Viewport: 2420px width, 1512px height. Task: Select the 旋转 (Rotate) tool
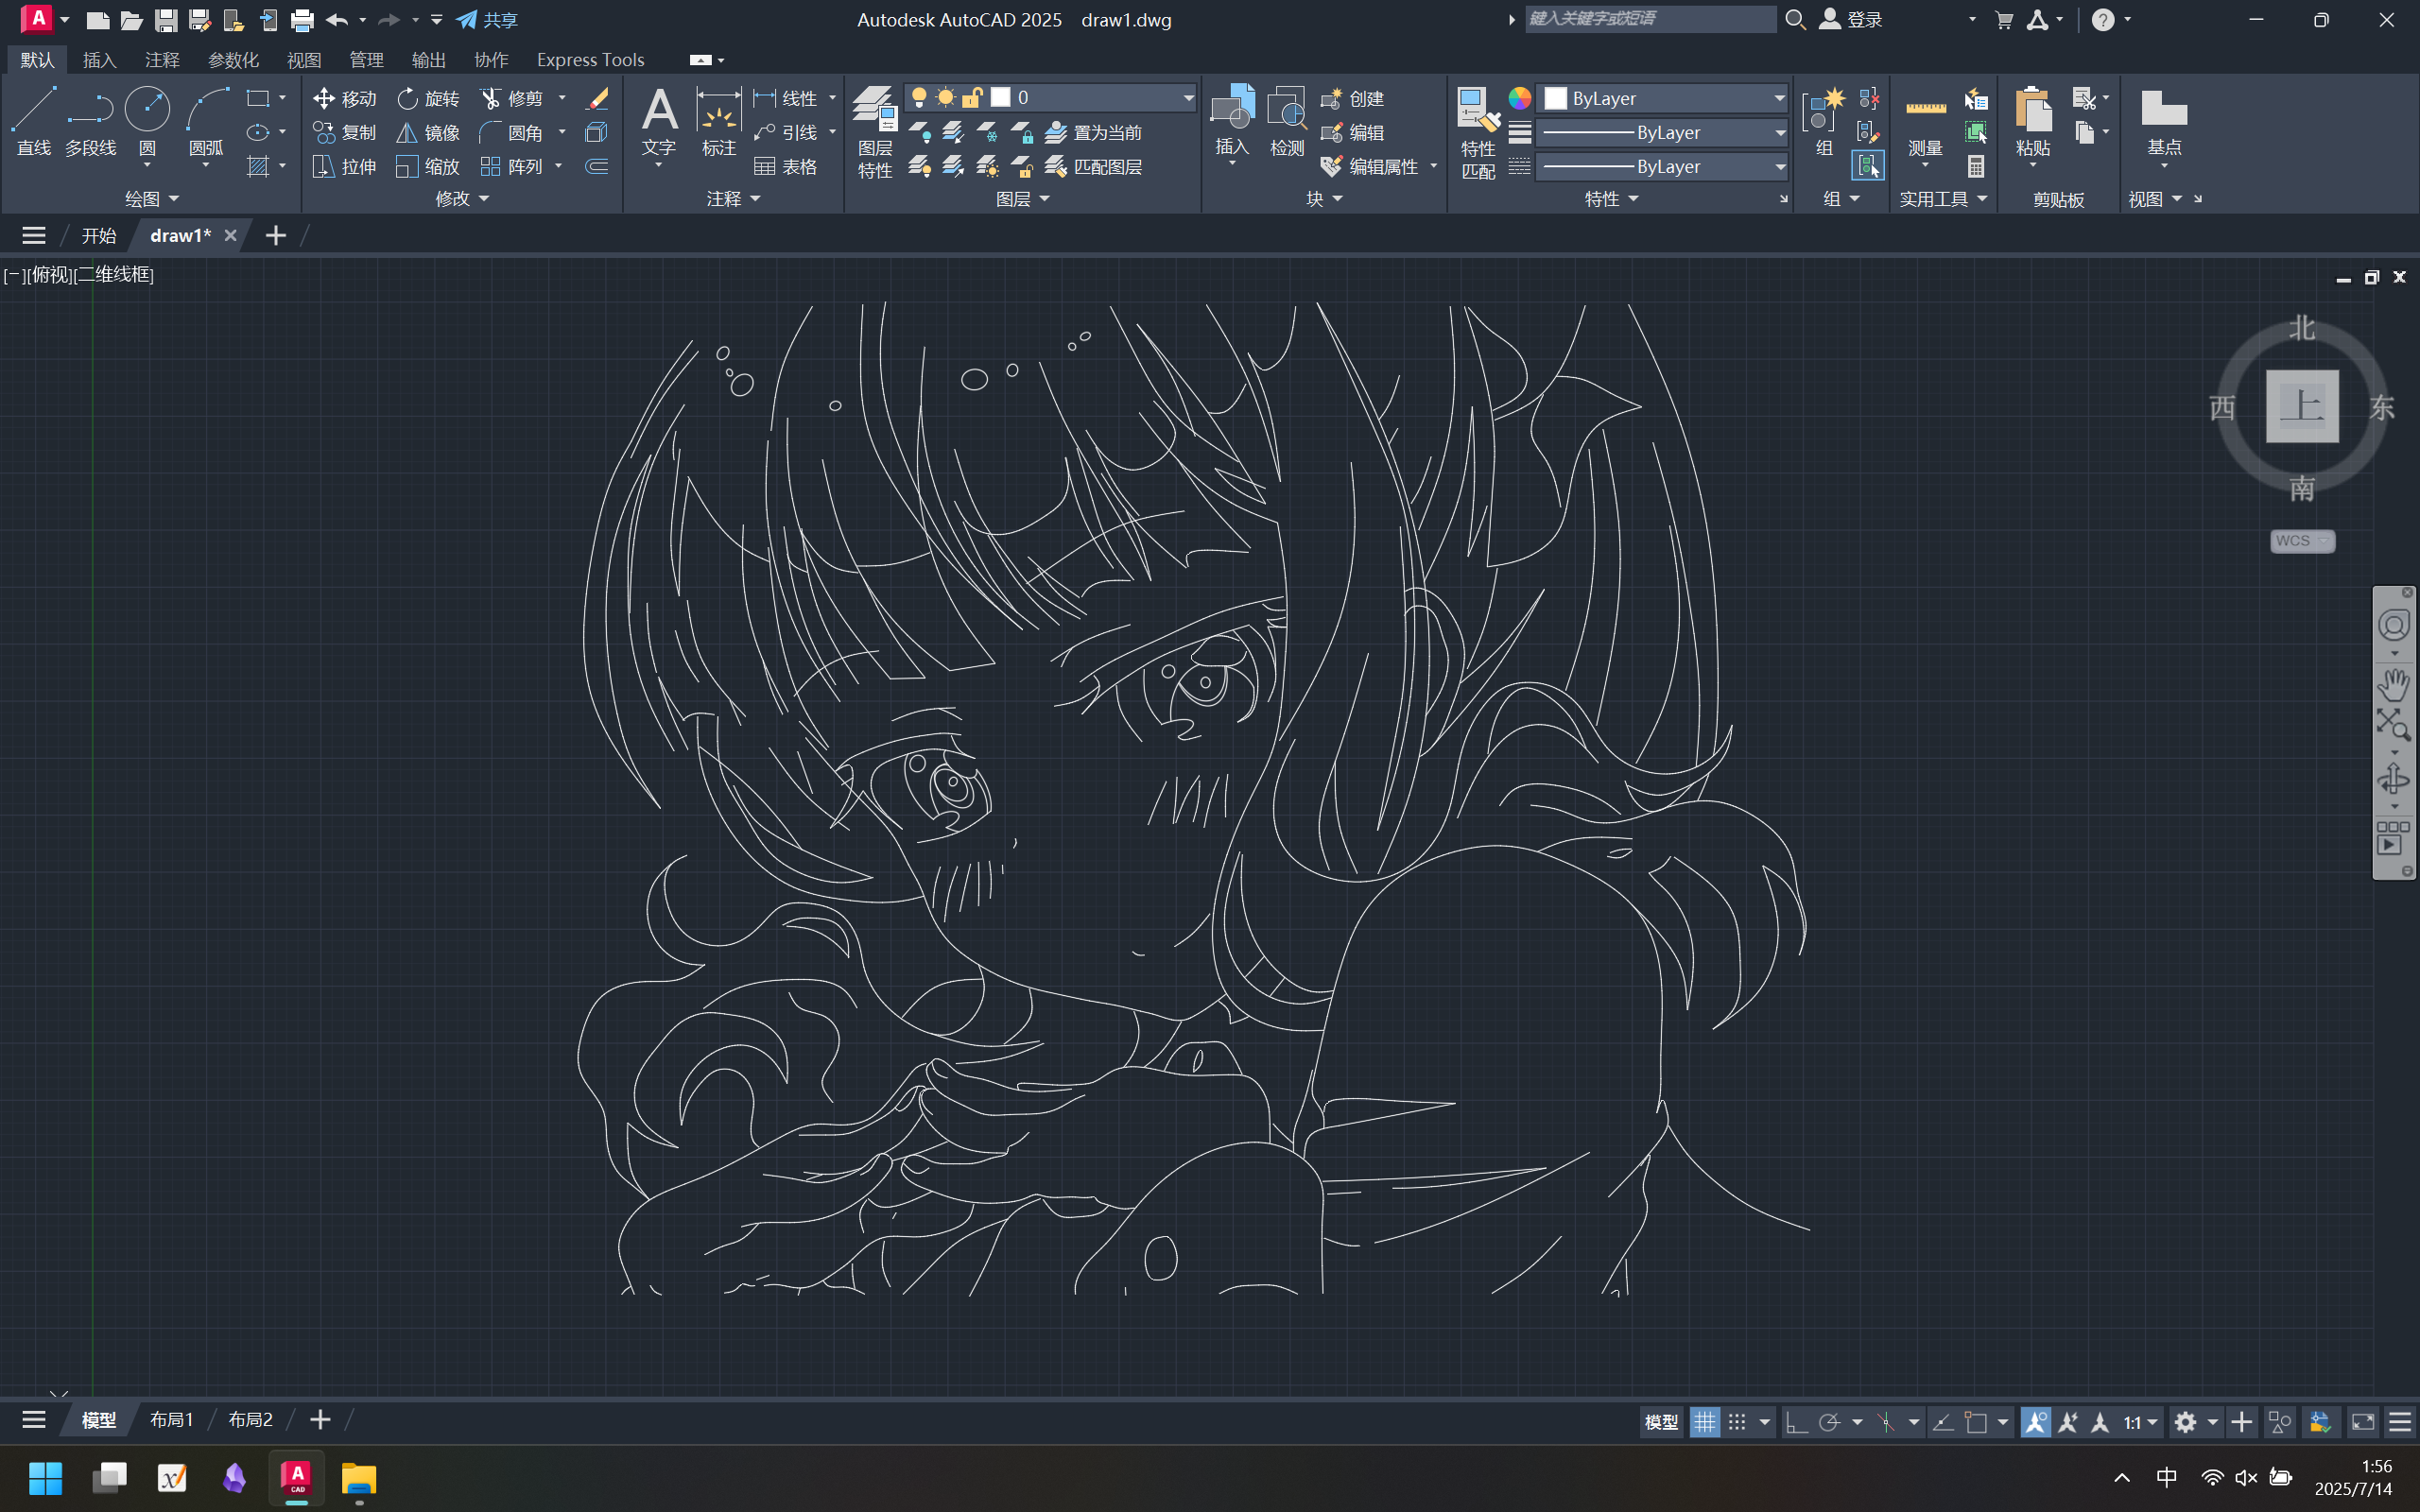pyautogui.click(x=428, y=98)
